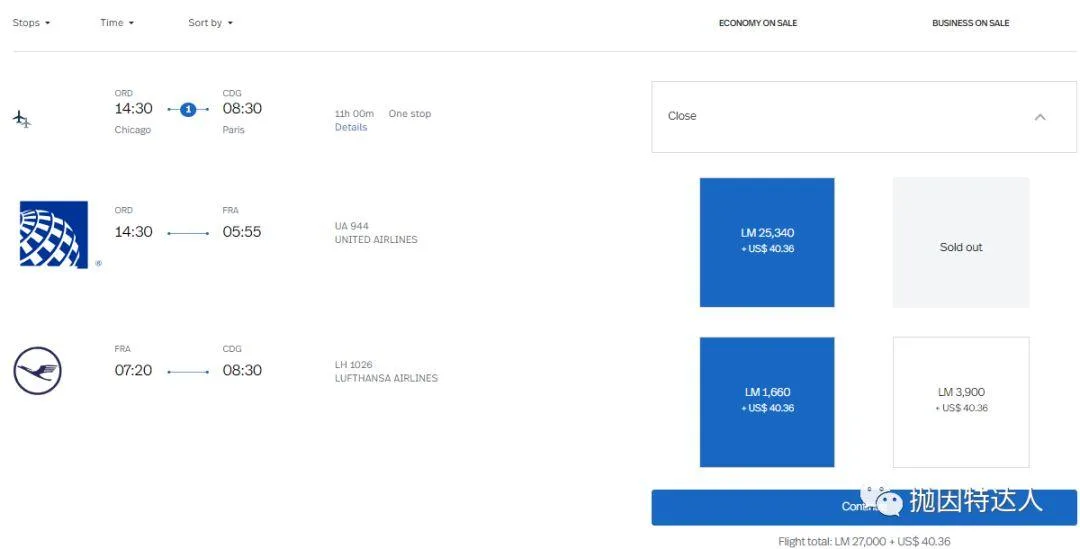The height and width of the screenshot is (549, 1080).
Task: Open the Time filter dropdown
Action: point(117,23)
